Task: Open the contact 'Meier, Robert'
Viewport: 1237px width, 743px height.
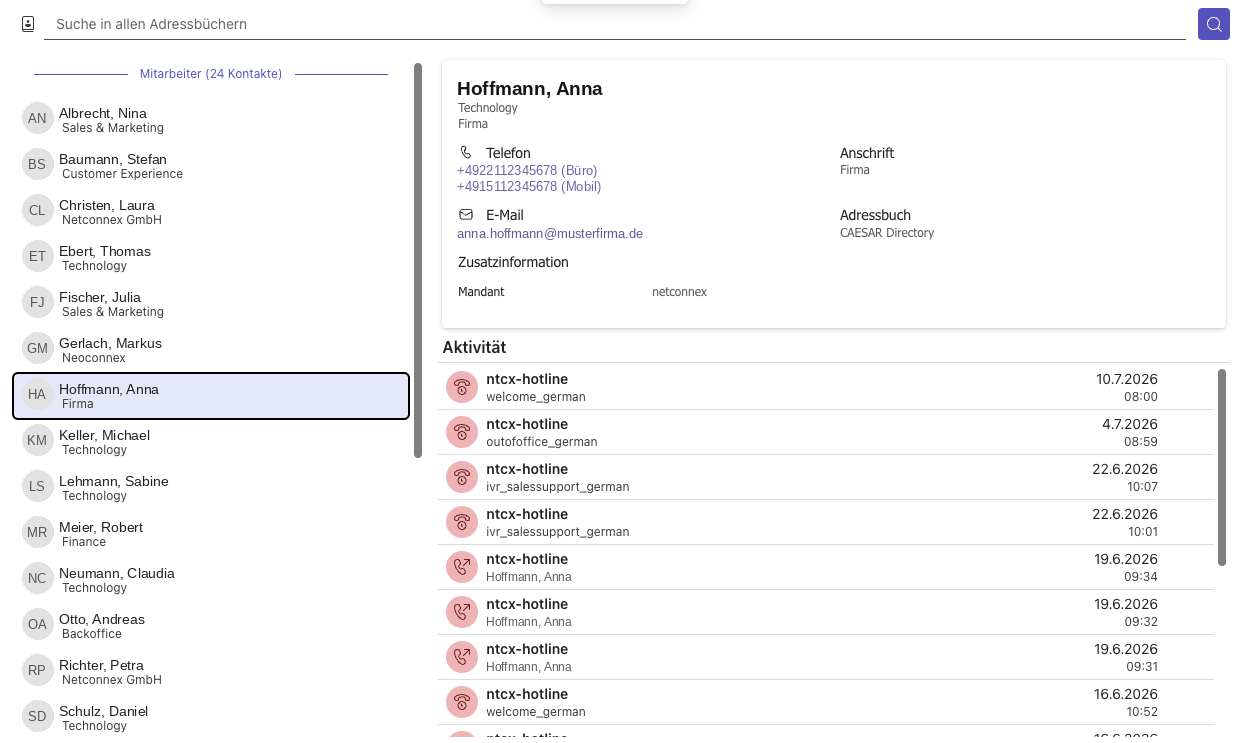Action: tap(211, 534)
